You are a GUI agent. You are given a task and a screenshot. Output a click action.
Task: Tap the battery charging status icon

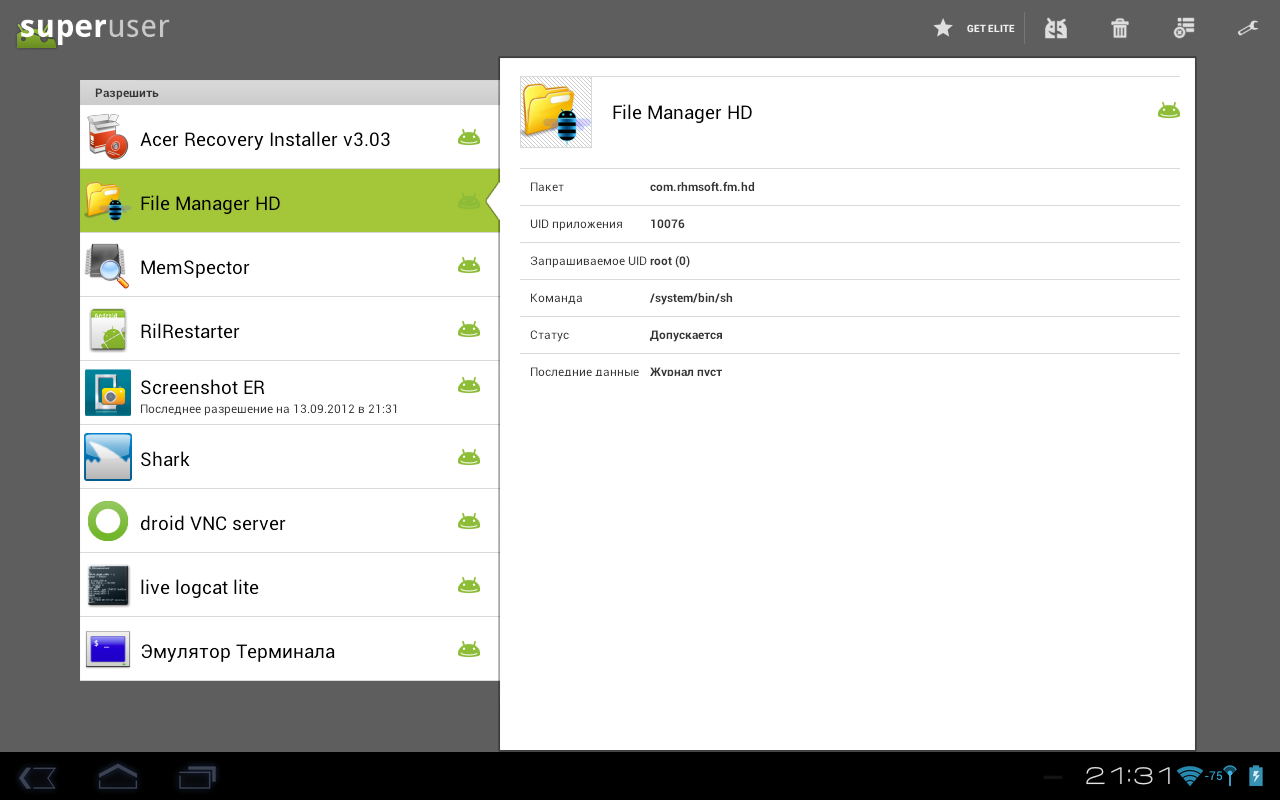pos(1256,776)
